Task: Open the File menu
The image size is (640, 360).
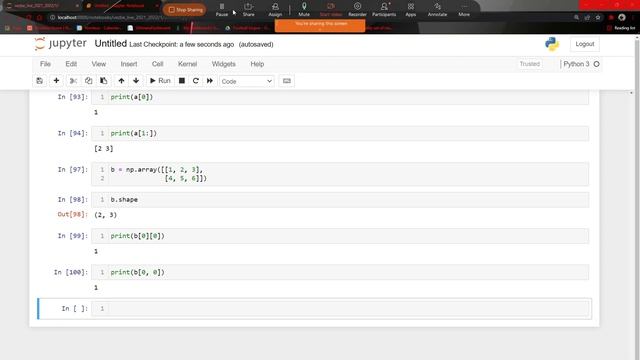Action: (x=45, y=64)
